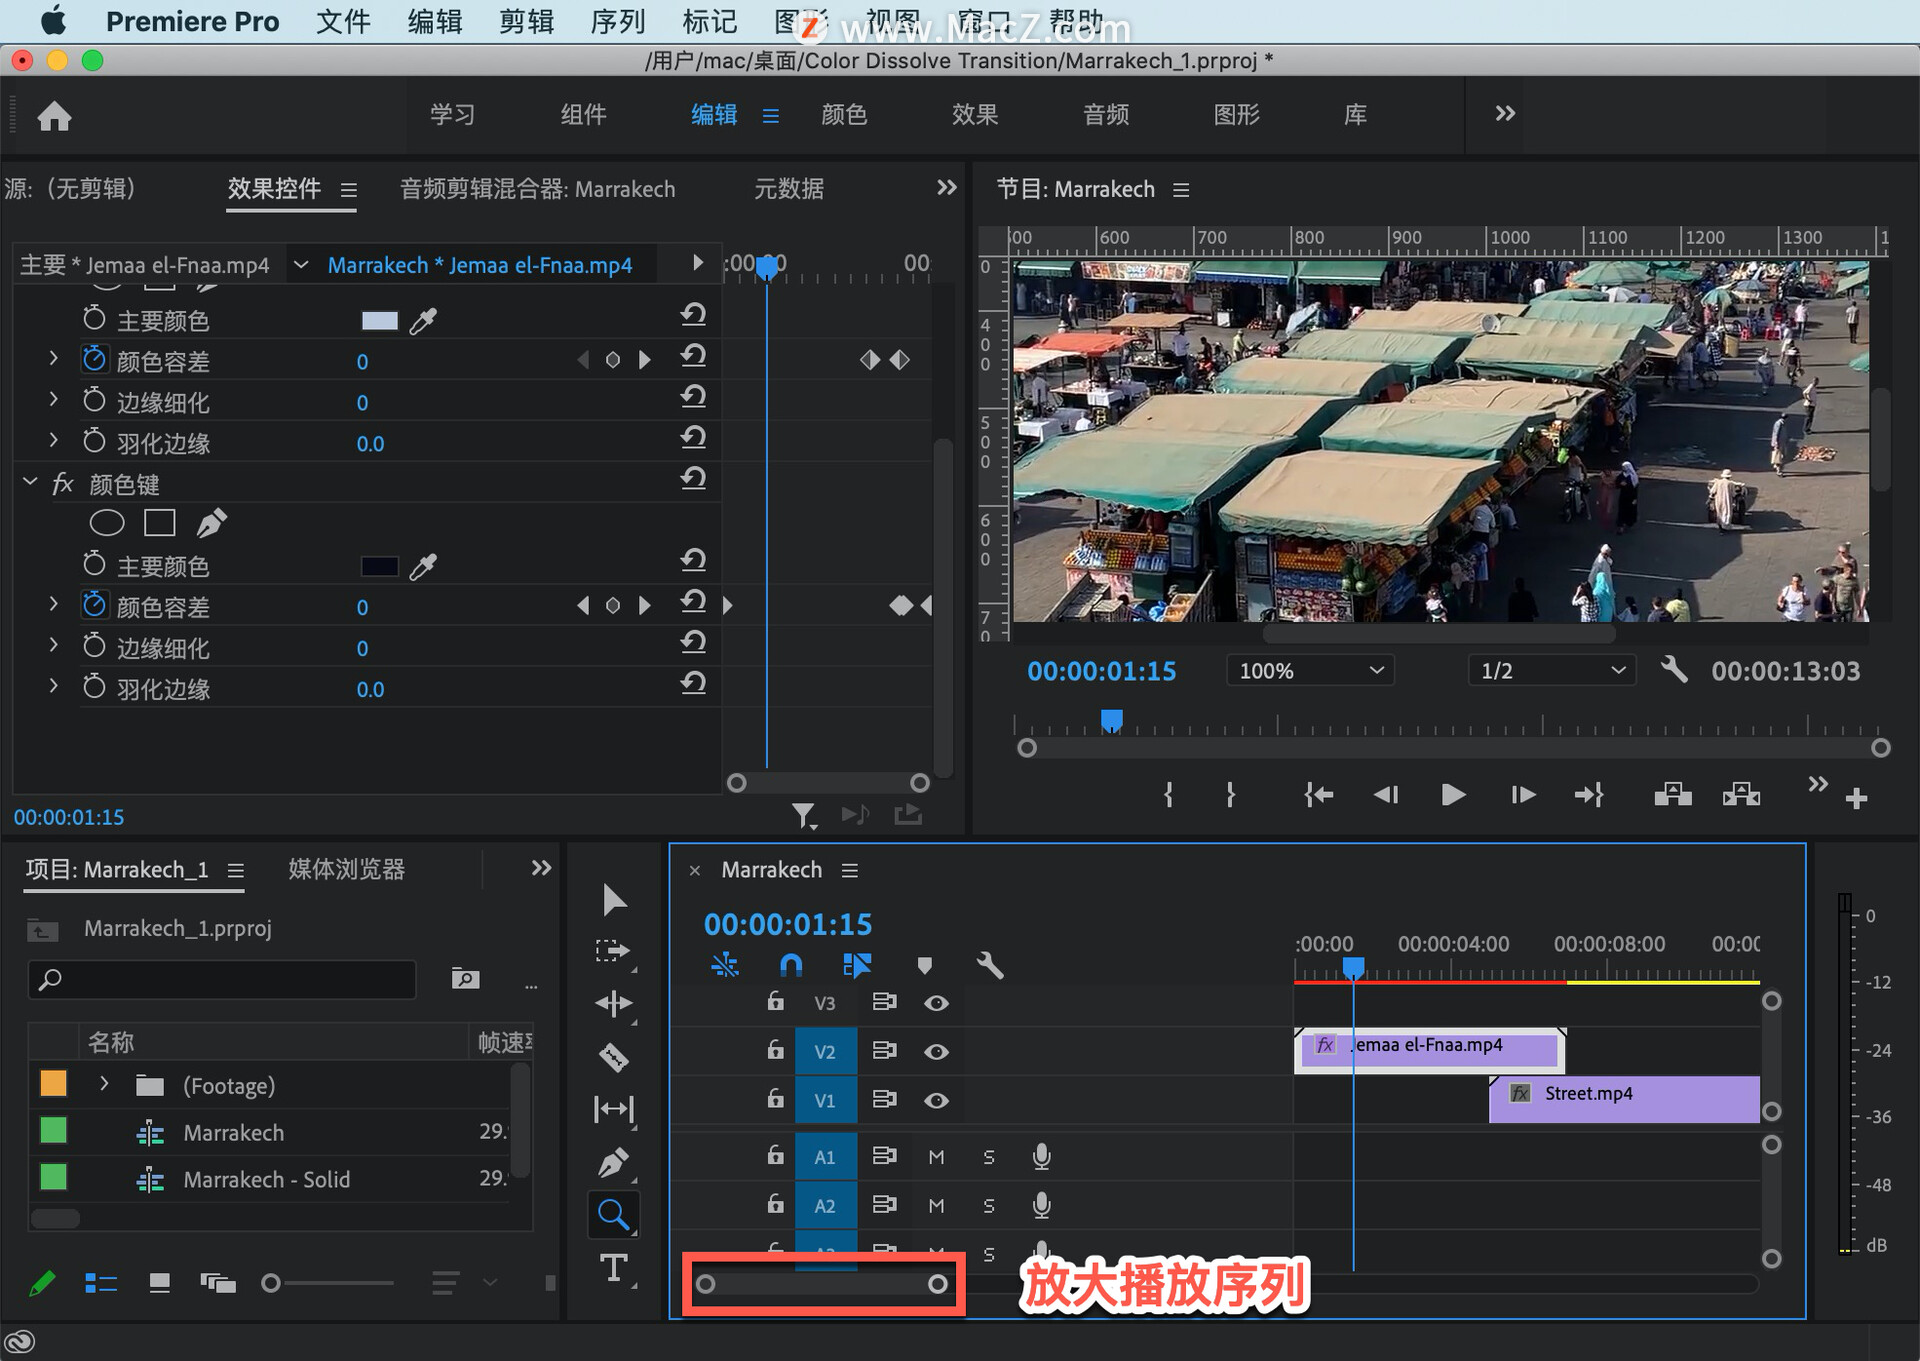
Task: Select the Track Select Forward tool
Action: 613,950
